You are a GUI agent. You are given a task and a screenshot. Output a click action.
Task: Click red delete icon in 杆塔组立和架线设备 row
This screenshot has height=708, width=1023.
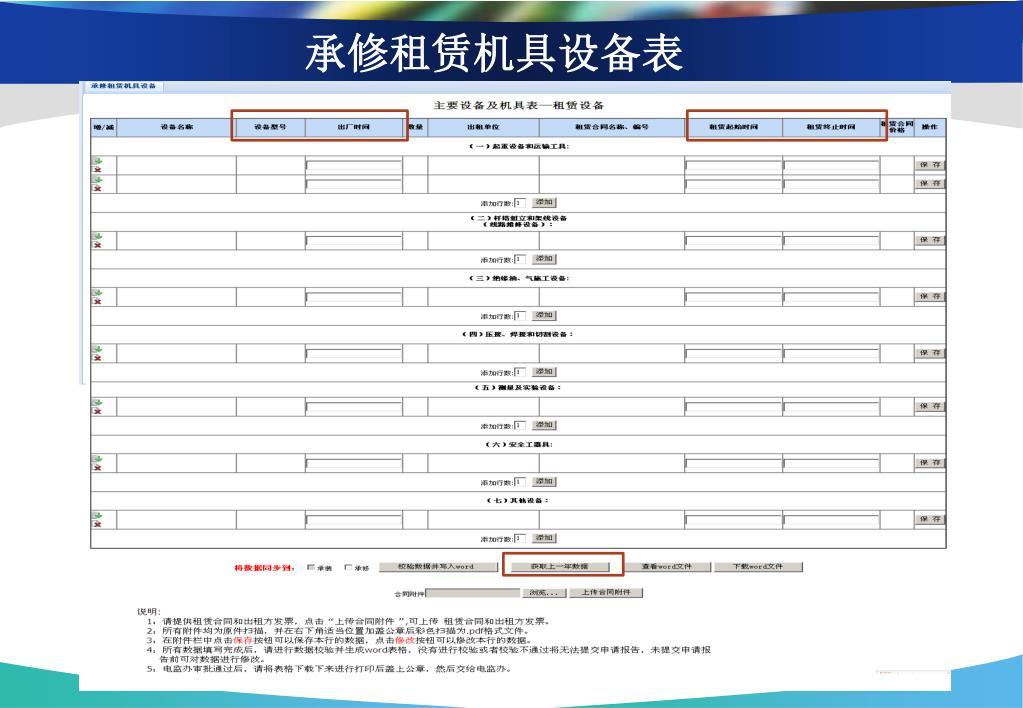[98, 245]
